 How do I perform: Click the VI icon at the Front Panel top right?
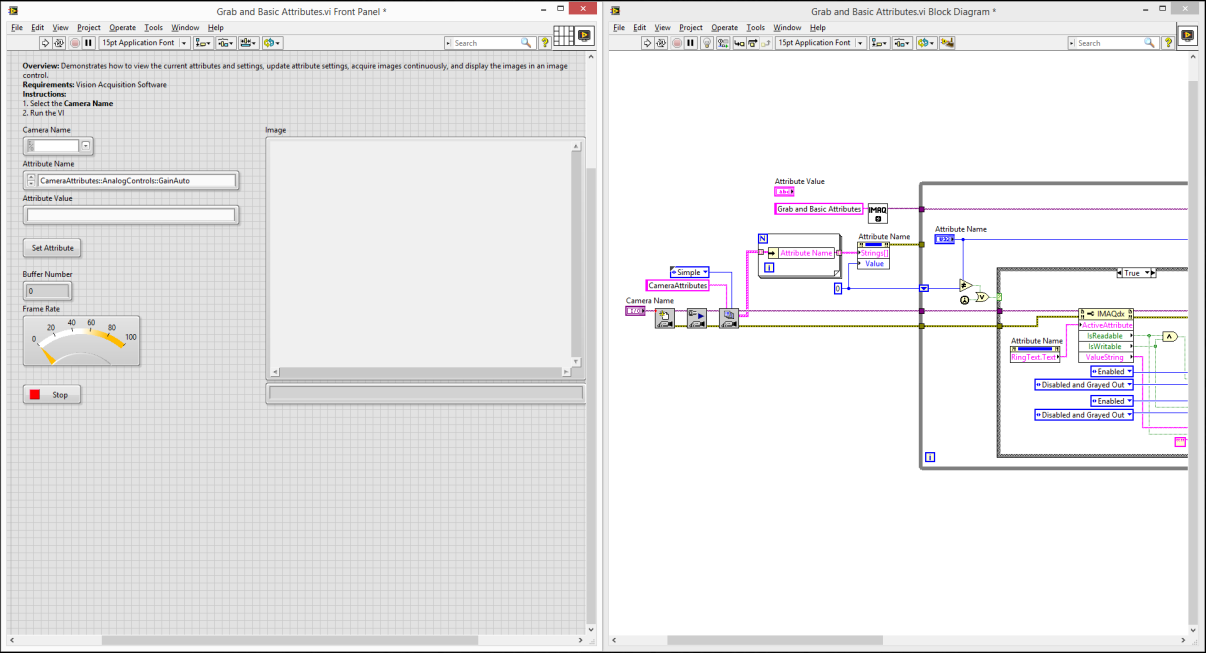(585, 36)
